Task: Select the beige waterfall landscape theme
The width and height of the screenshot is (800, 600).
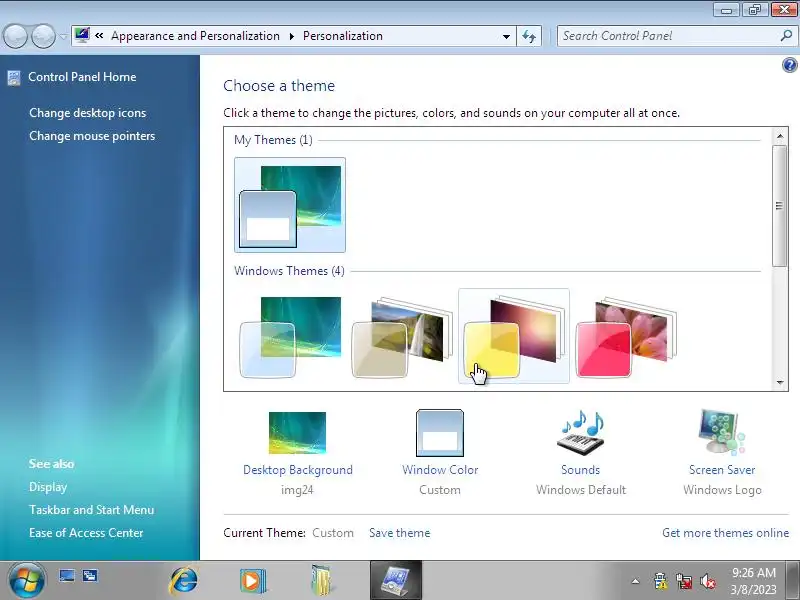Action: 402,337
